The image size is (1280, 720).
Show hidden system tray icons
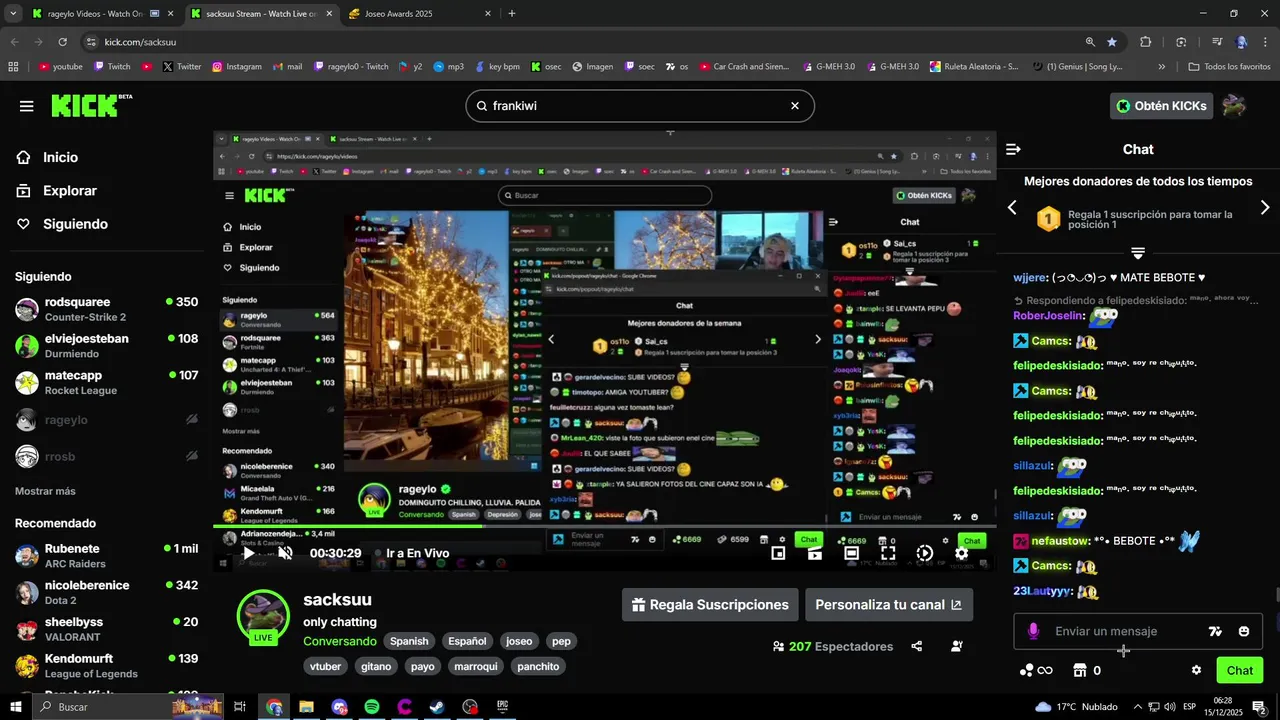1138,707
